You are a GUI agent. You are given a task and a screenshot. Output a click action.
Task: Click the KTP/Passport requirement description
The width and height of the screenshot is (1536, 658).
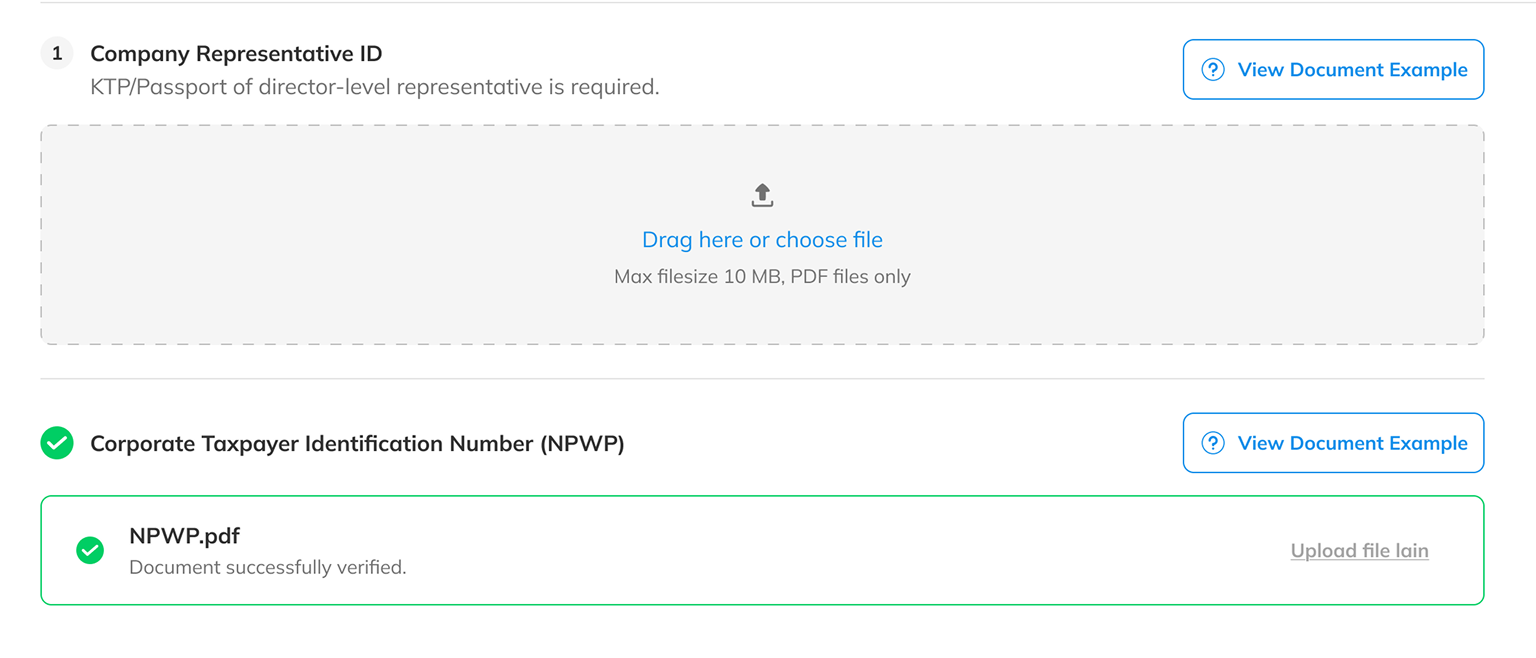[374, 87]
